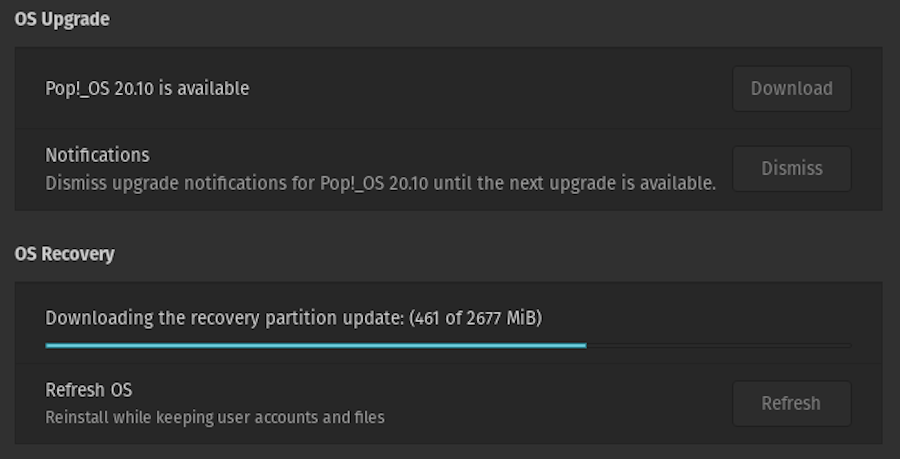Click the Notifications label
This screenshot has height=459, width=900.
(98, 155)
